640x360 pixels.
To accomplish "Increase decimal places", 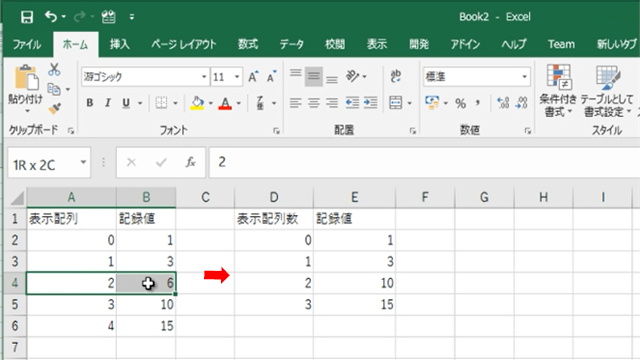I will pyautogui.click(x=503, y=103).
